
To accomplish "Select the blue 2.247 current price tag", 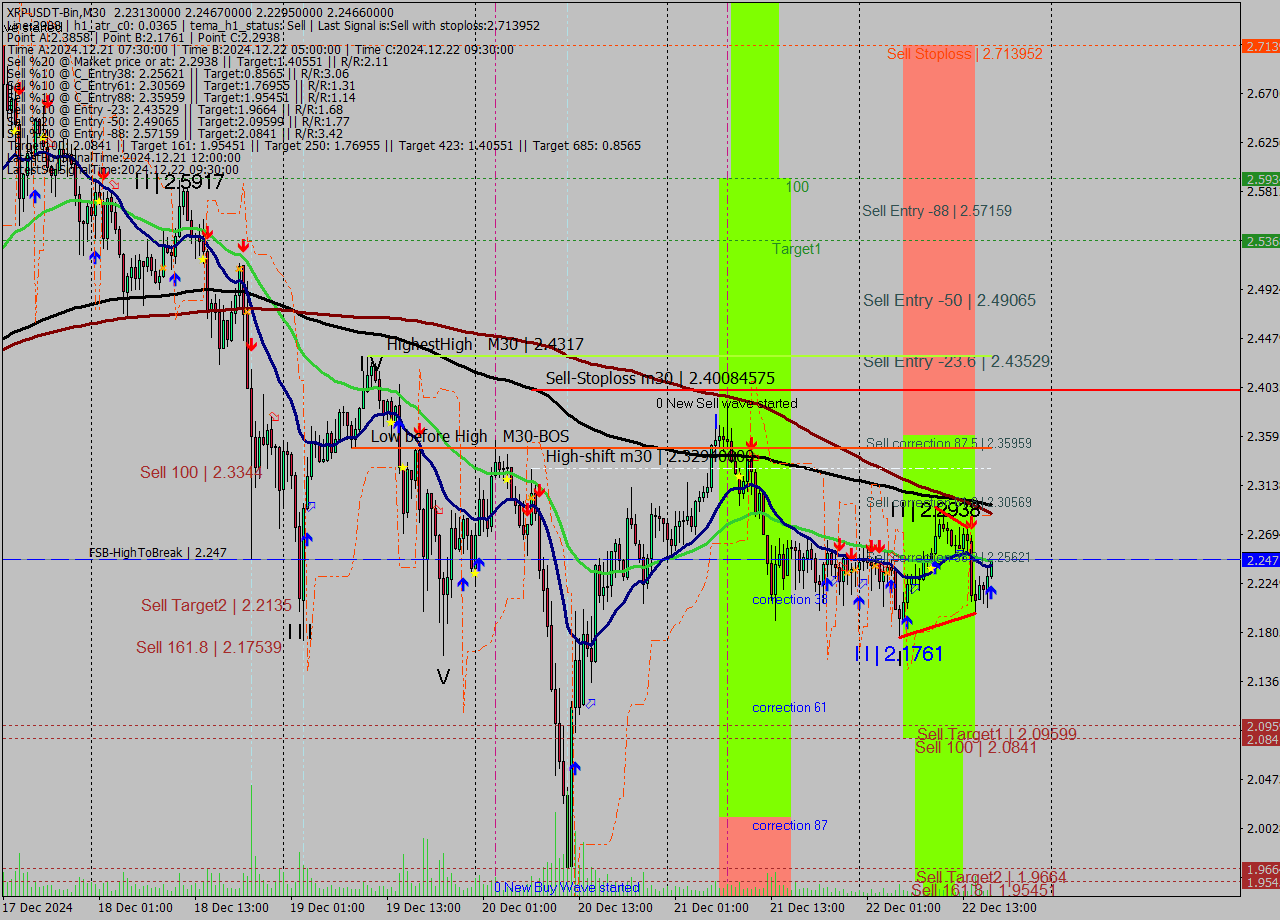I will pos(1260,560).
